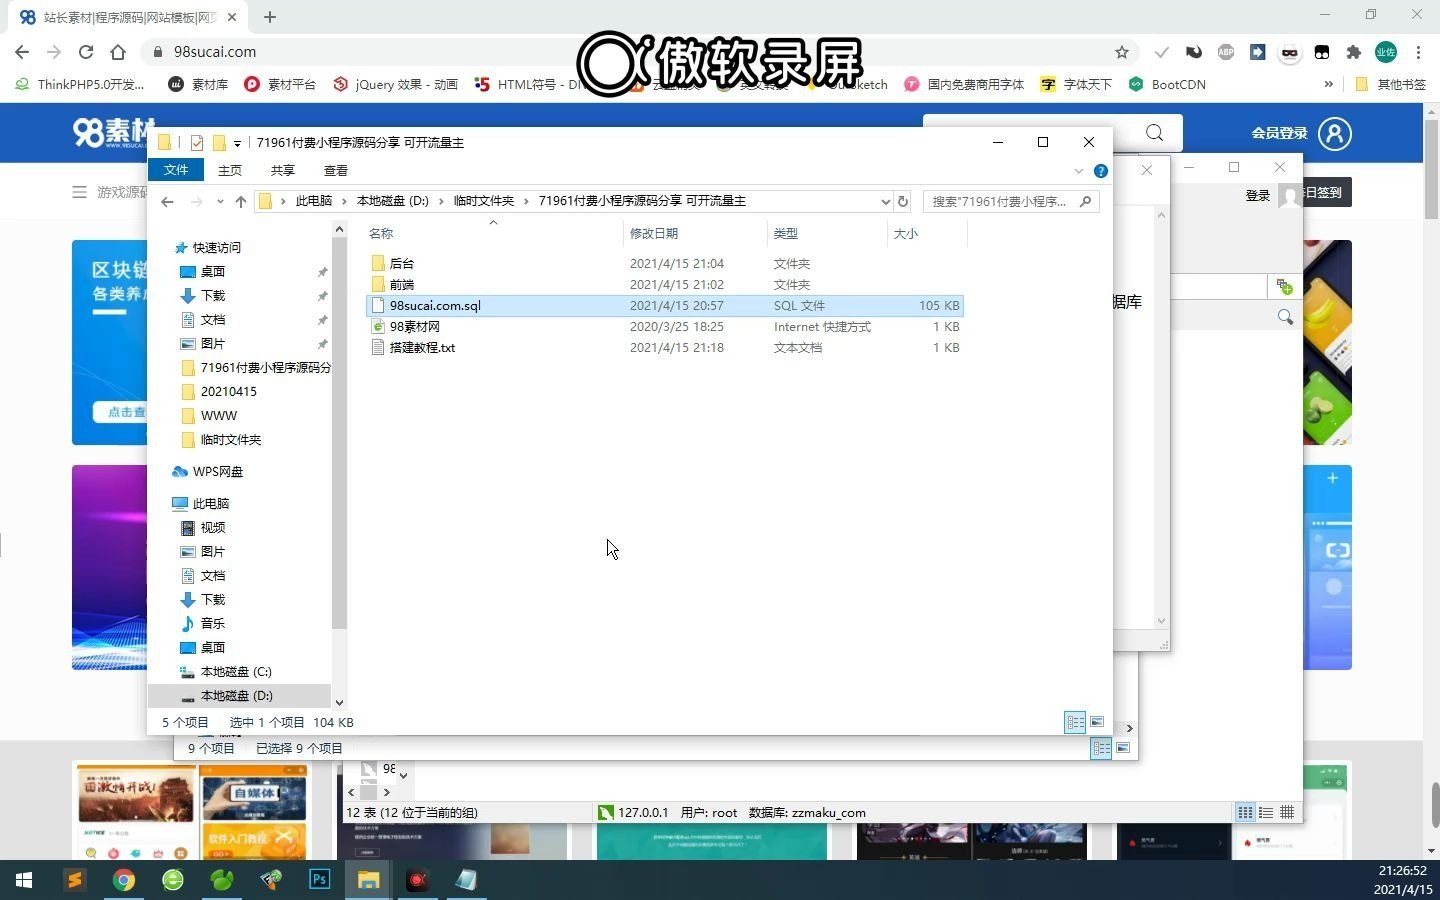Viewport: 1440px width, 900px height.
Task: Sort by the 修改日期 column header
Action: (696, 233)
